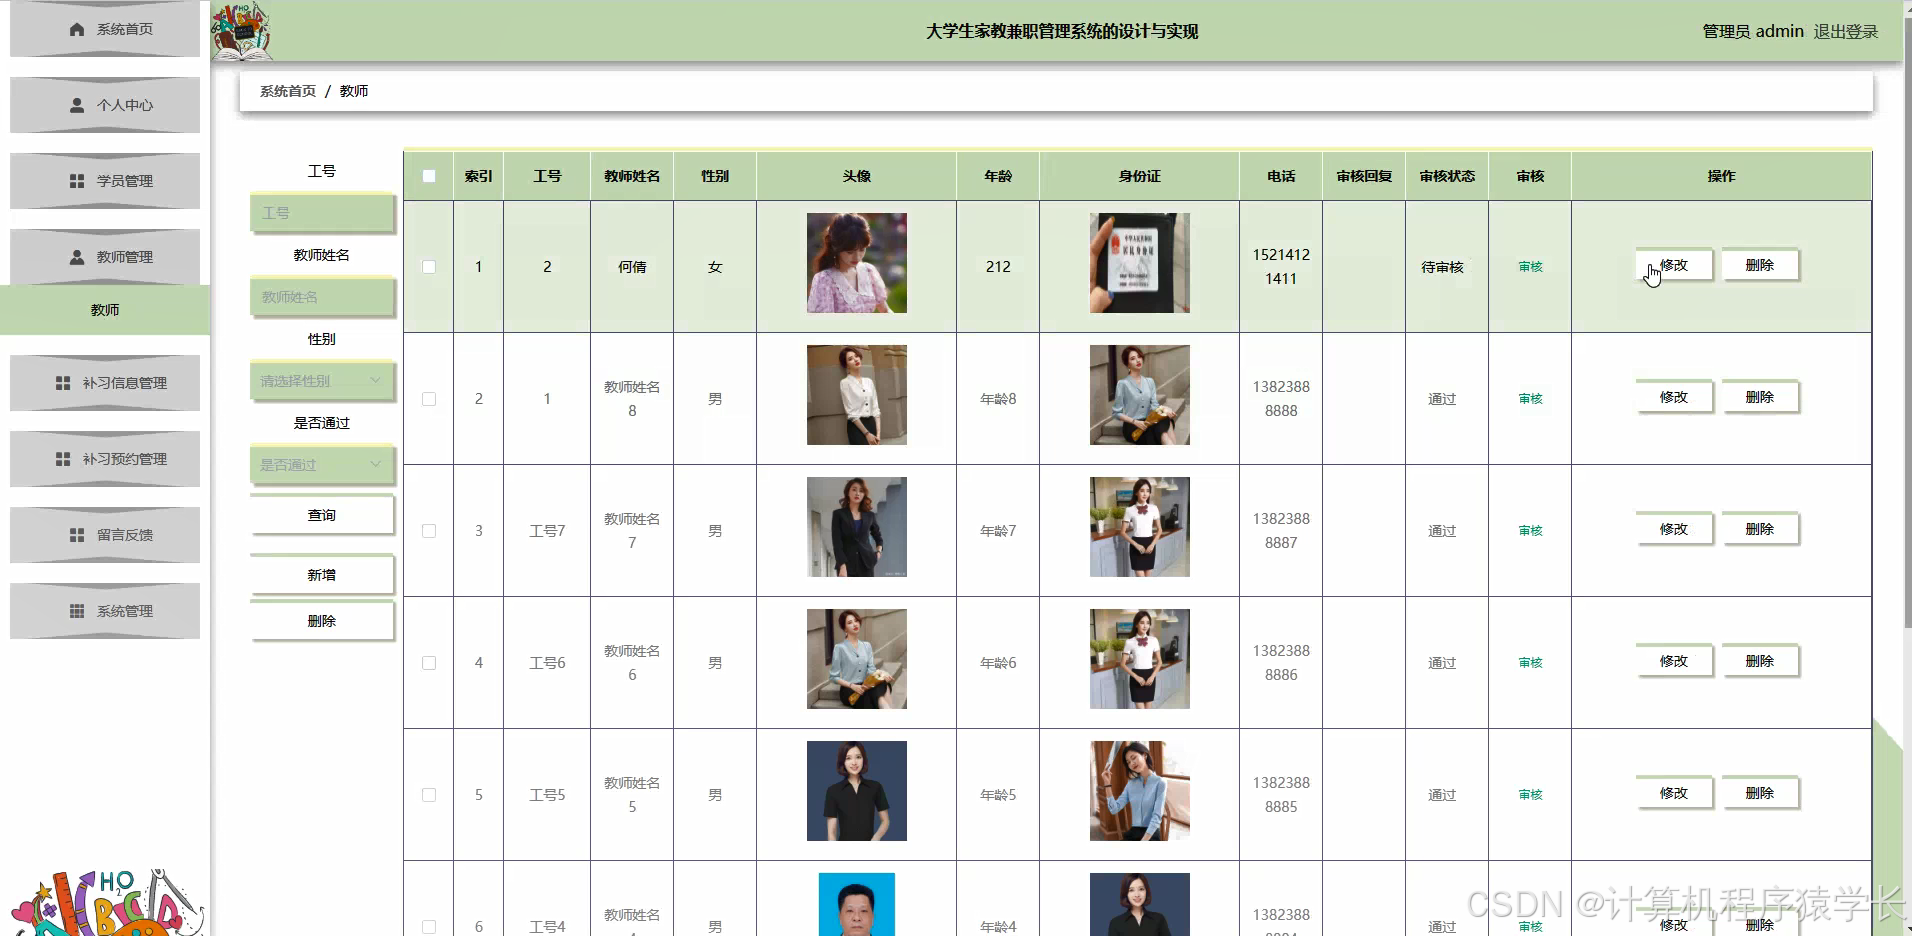
Task: Click the person icon beside 个人中心
Action: pos(77,105)
